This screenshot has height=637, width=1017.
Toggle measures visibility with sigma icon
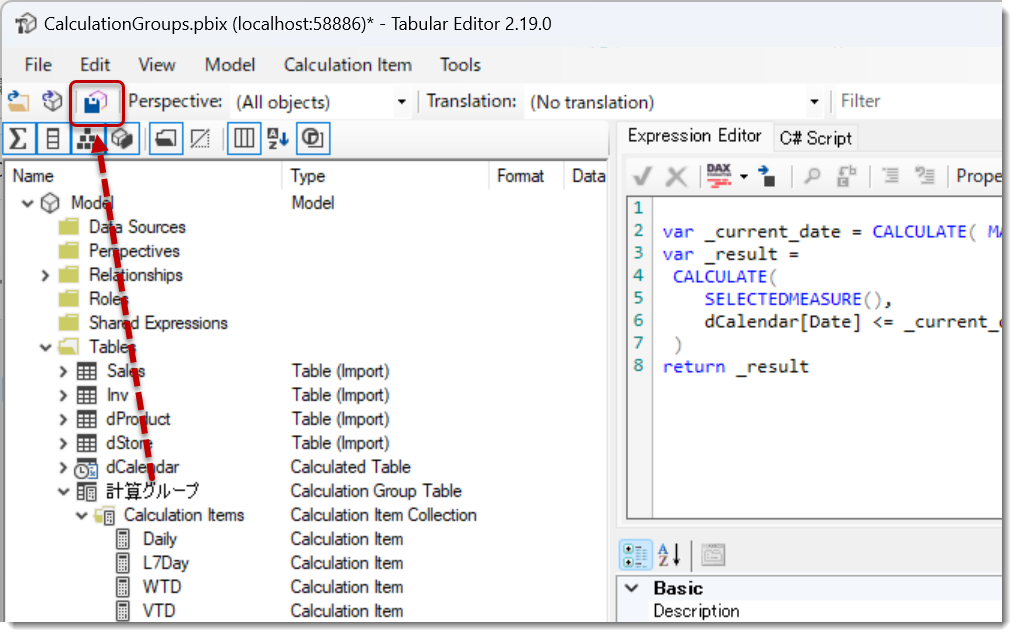click(x=19, y=138)
